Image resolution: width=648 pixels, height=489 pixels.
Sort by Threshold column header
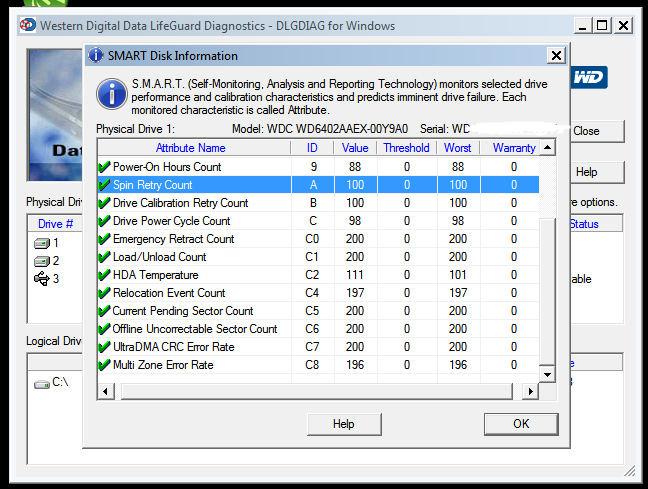[407, 148]
